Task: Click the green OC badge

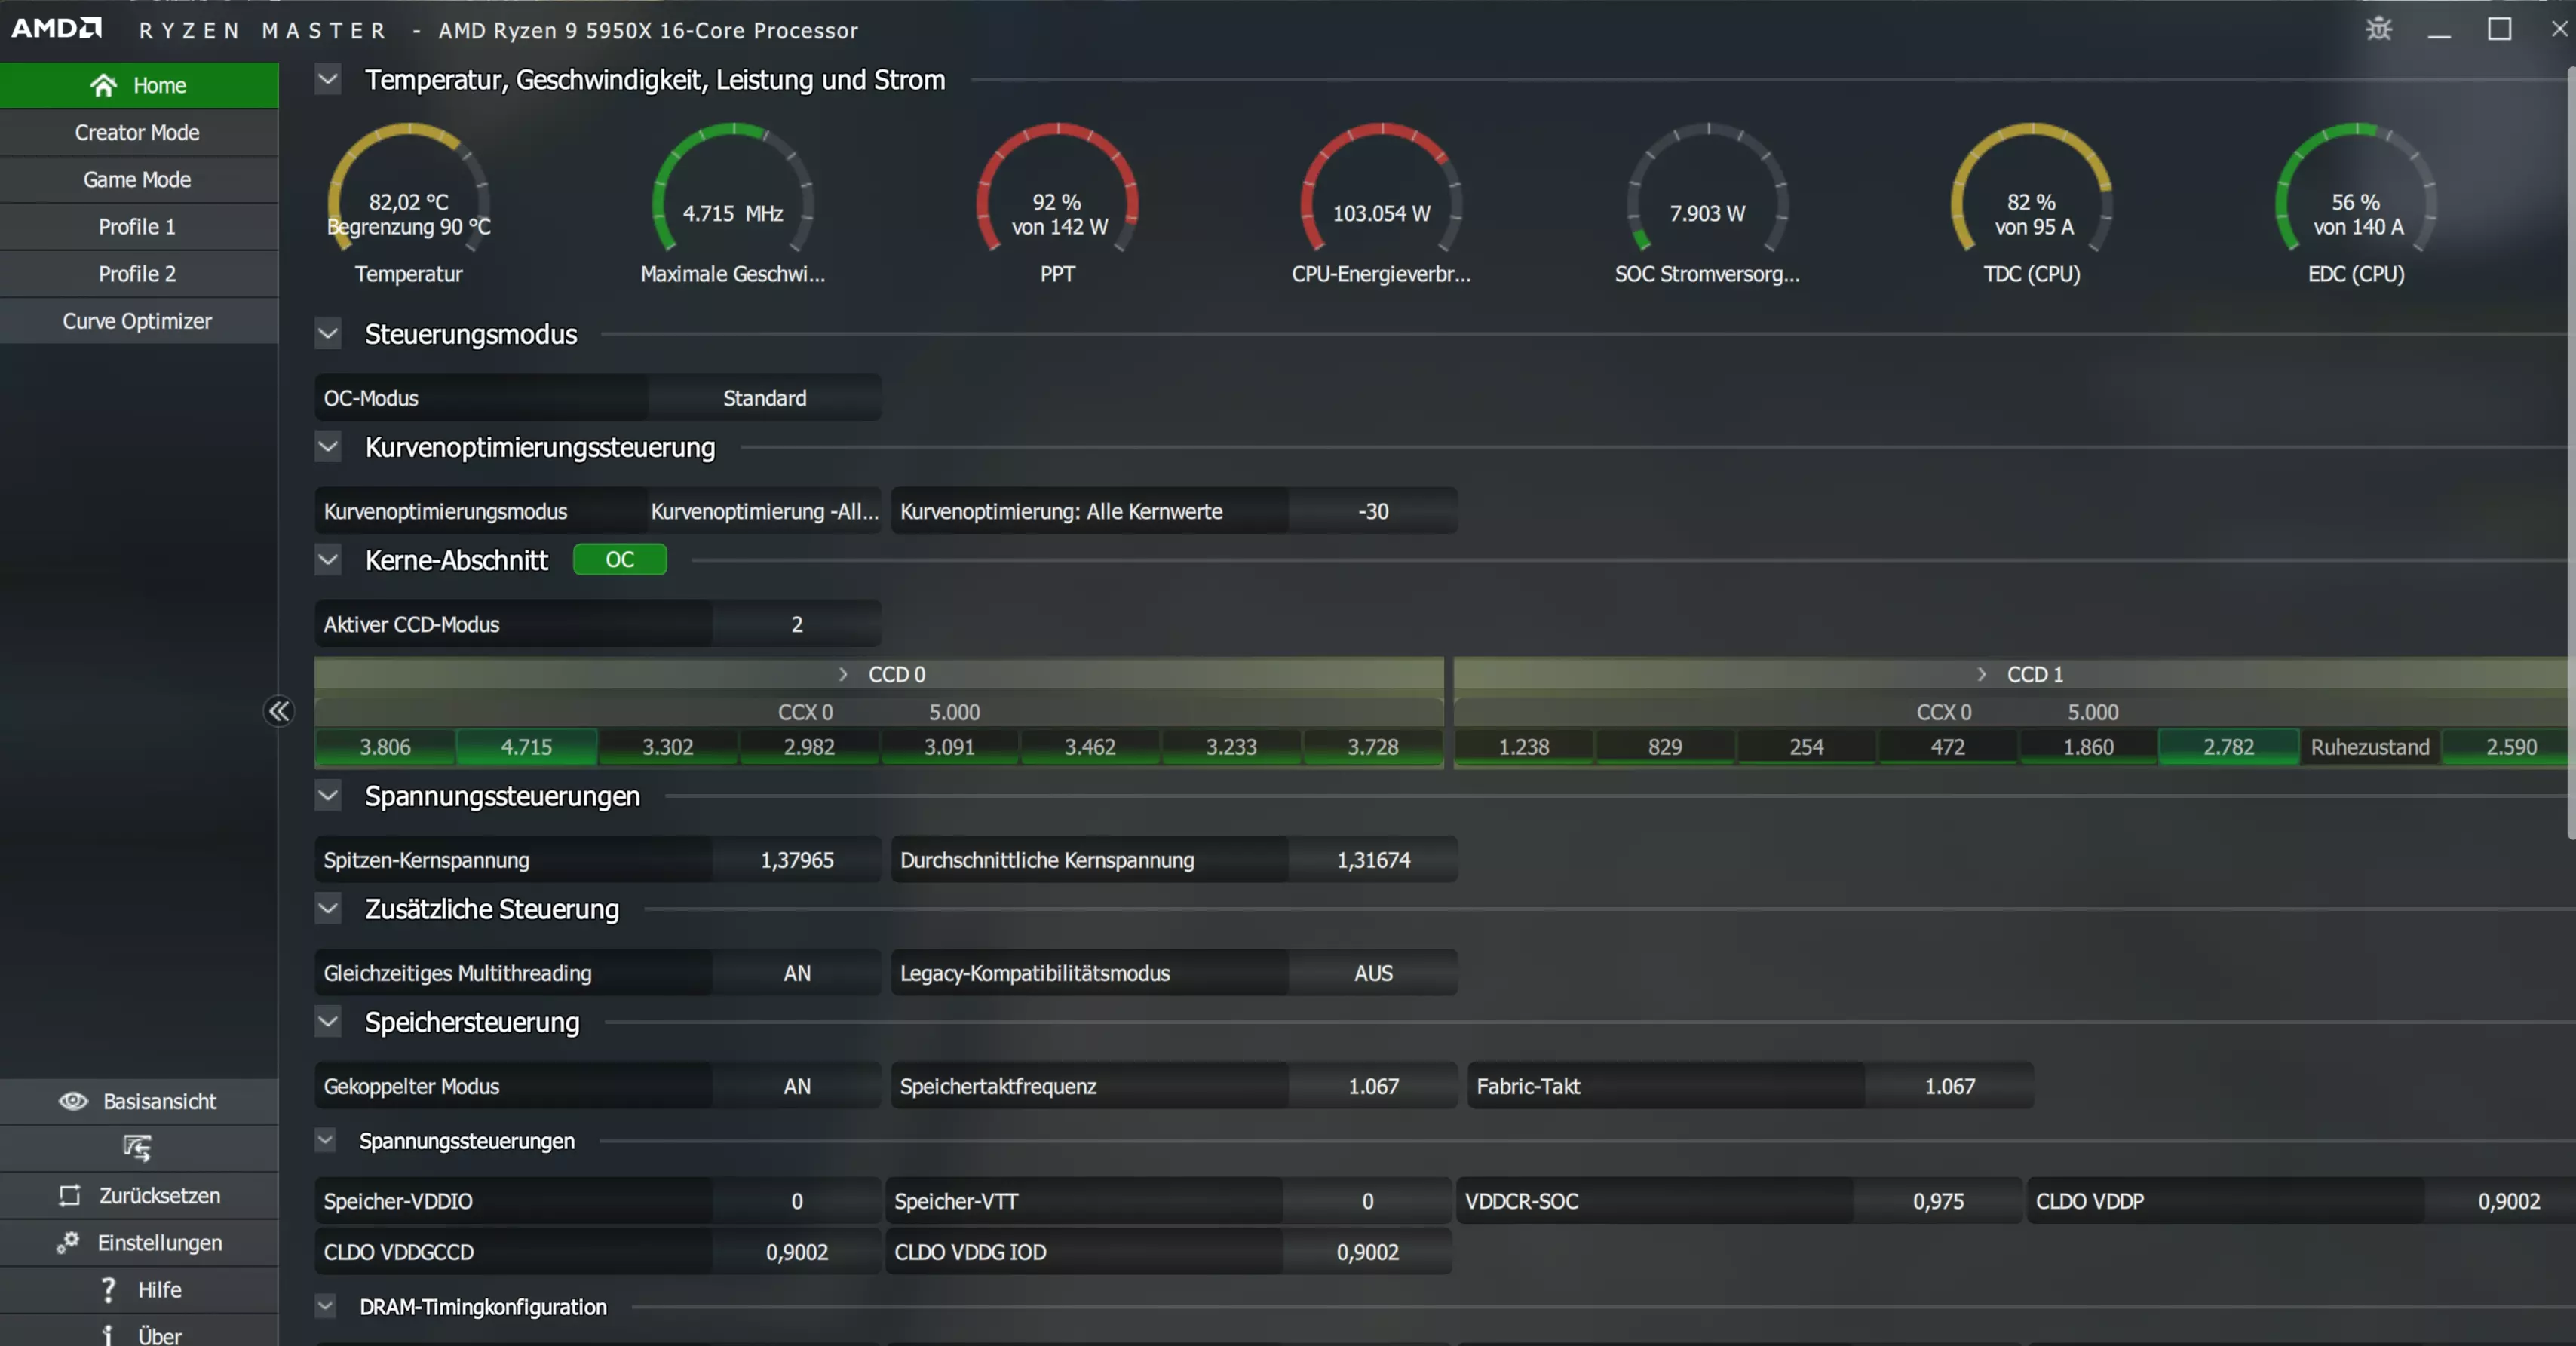Action: pyautogui.click(x=620, y=559)
